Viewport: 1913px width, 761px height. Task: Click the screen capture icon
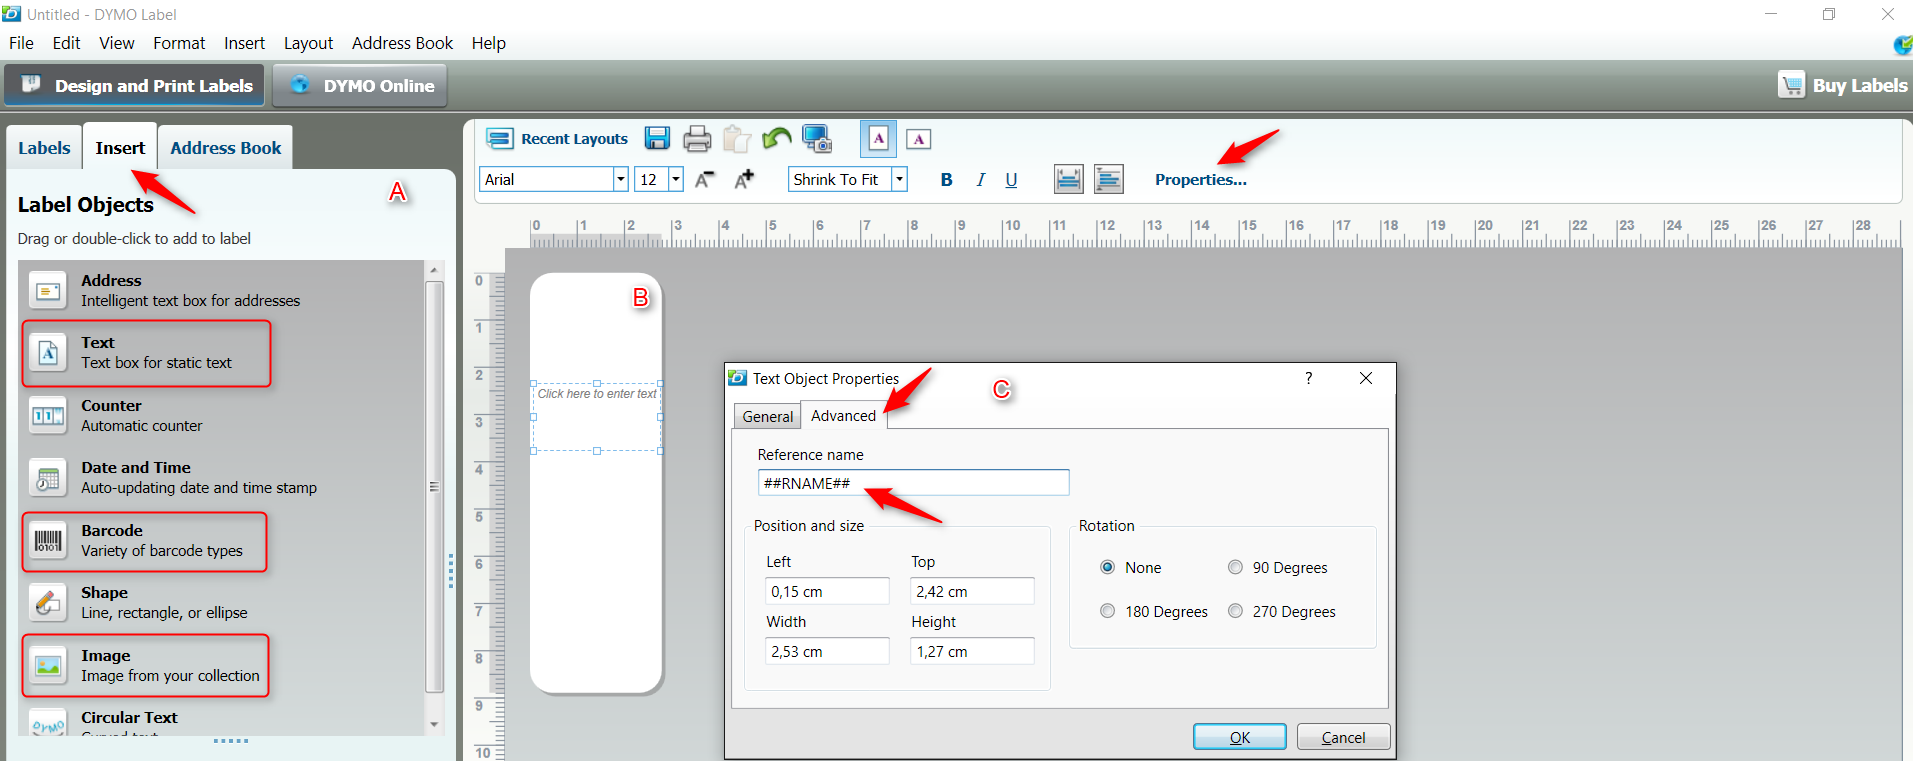[x=817, y=139]
